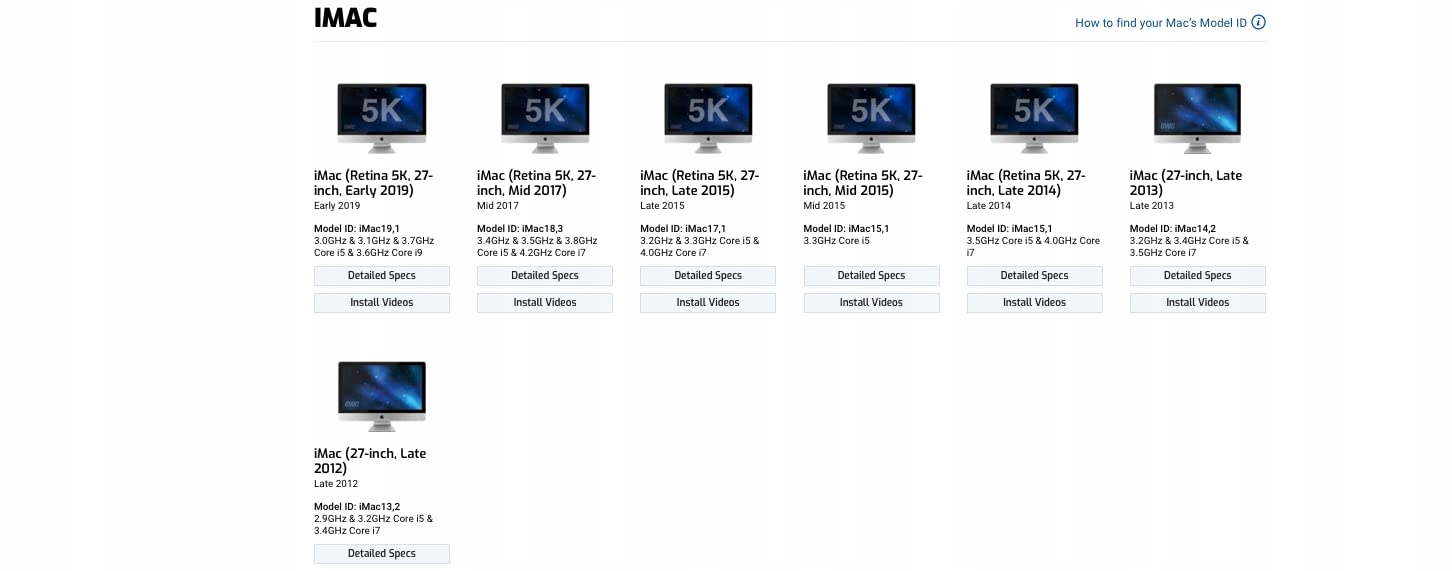Open Install Videos for iMac Early 2019
The width and height of the screenshot is (1452, 571).
[x=382, y=303]
